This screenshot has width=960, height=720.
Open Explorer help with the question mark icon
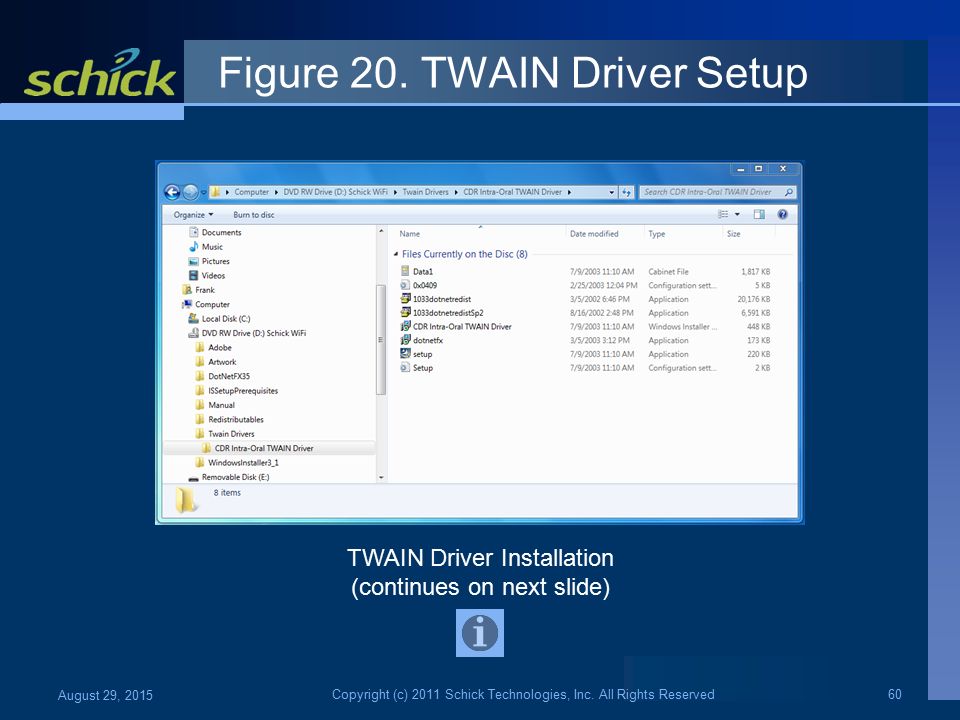point(782,214)
